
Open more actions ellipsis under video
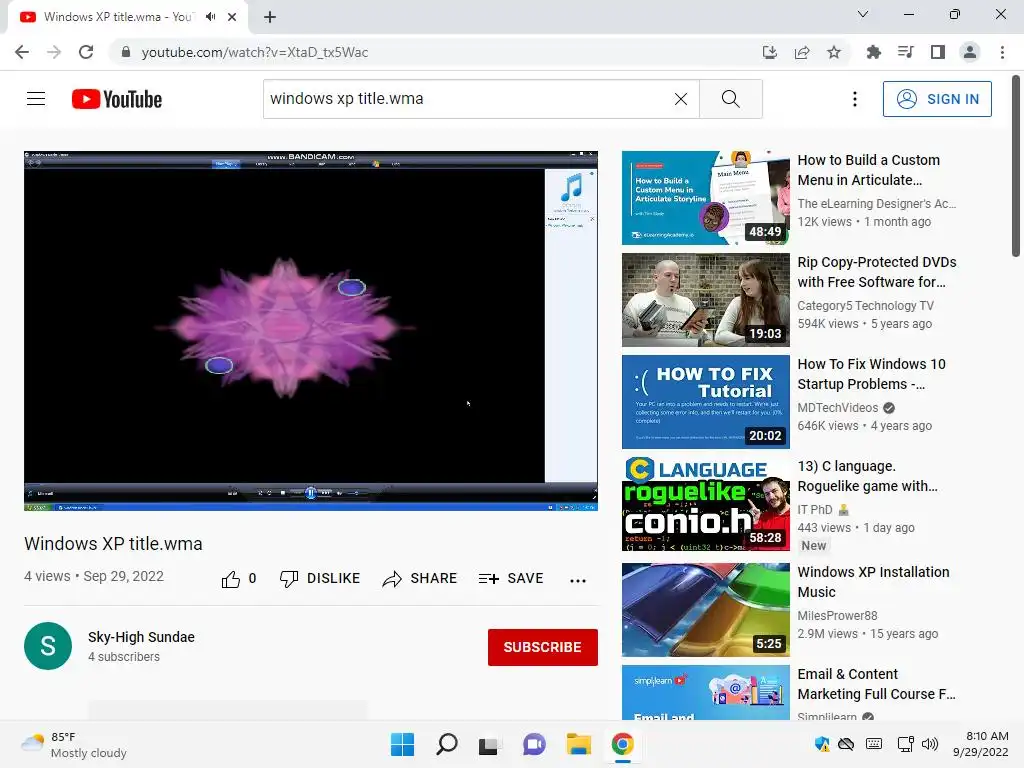578,580
